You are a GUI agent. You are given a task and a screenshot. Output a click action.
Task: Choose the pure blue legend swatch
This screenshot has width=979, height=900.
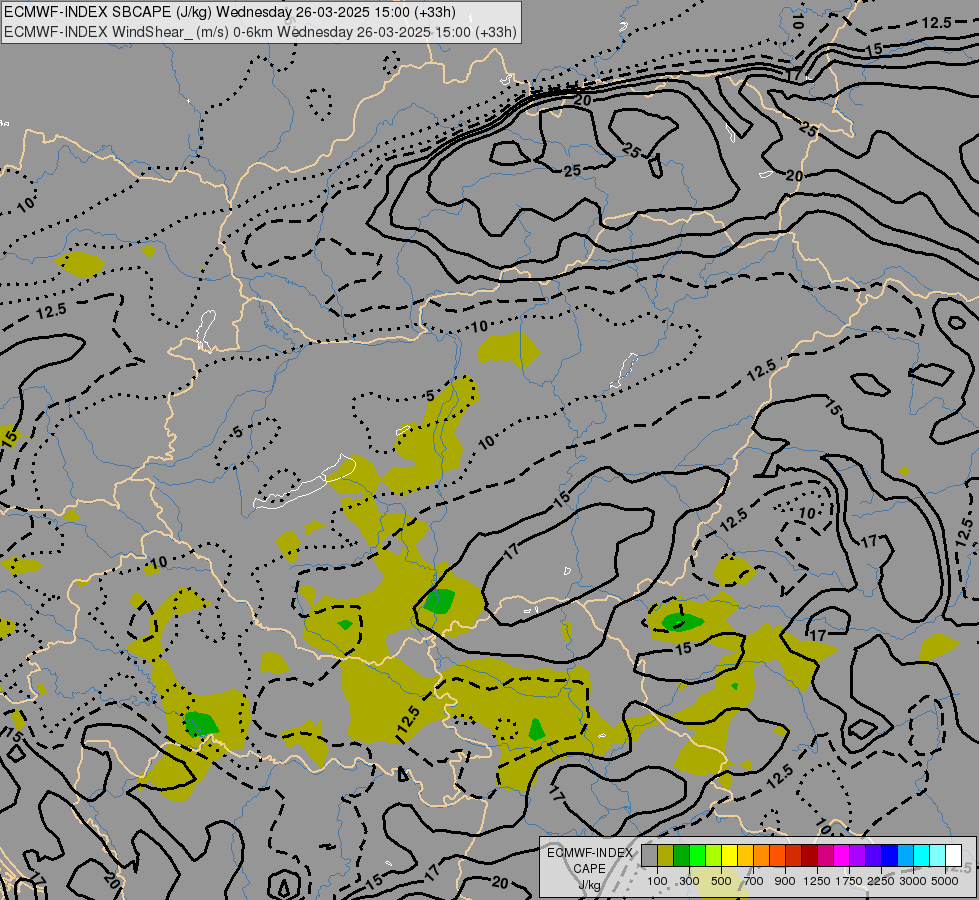tap(889, 855)
